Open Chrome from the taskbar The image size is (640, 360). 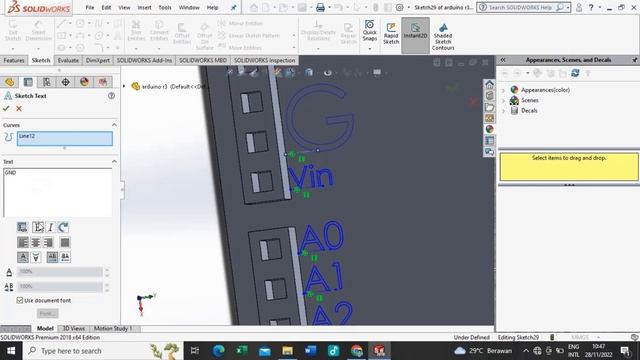356,351
